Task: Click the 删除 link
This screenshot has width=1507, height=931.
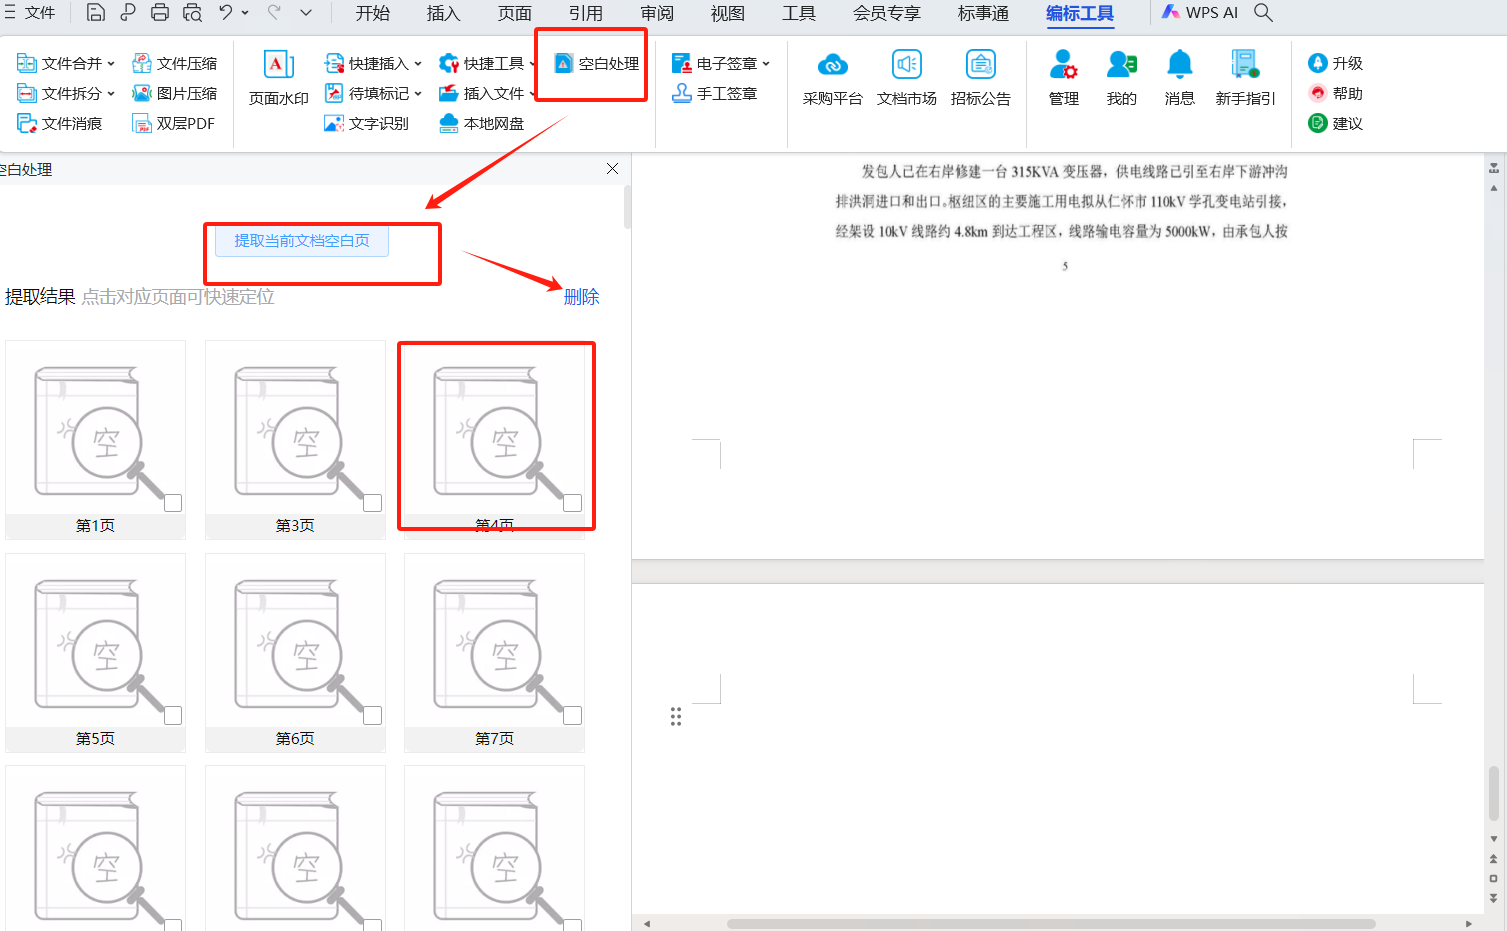Action: click(581, 297)
